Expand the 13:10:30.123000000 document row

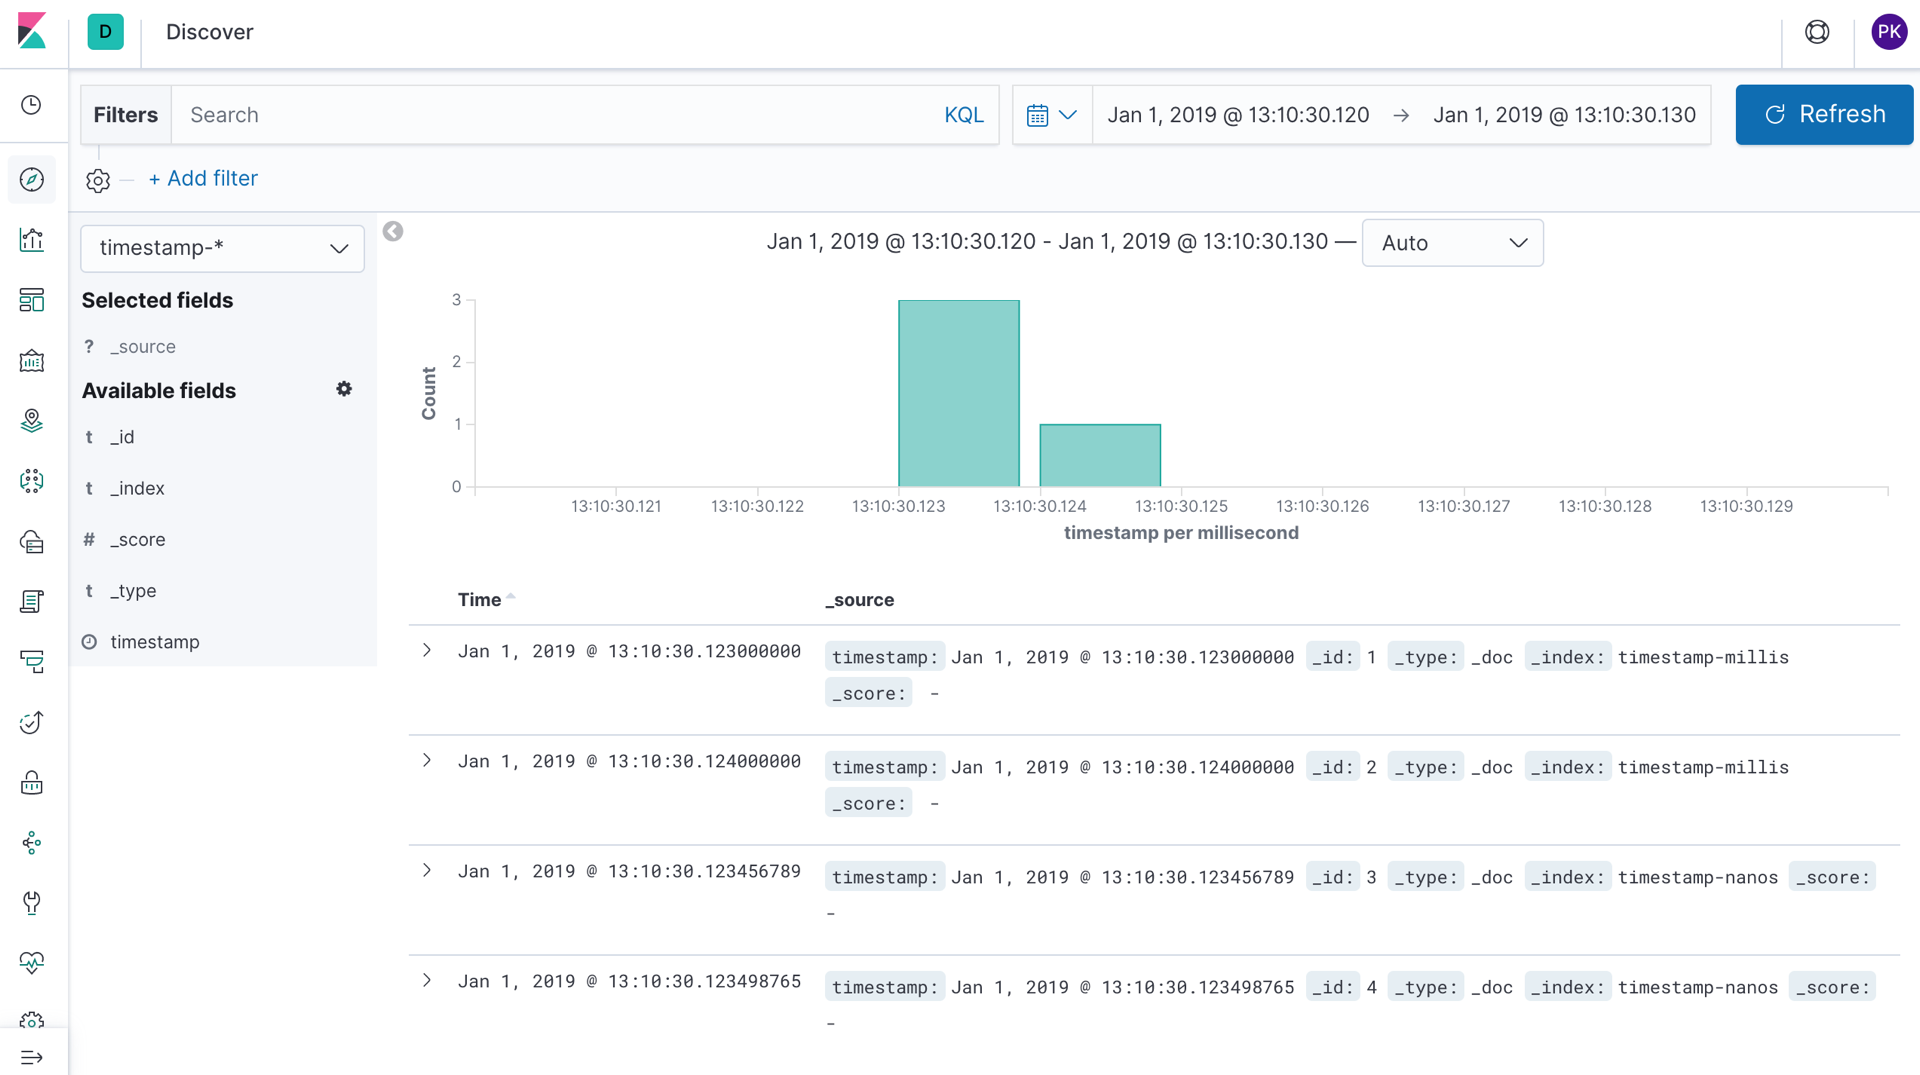(x=427, y=651)
